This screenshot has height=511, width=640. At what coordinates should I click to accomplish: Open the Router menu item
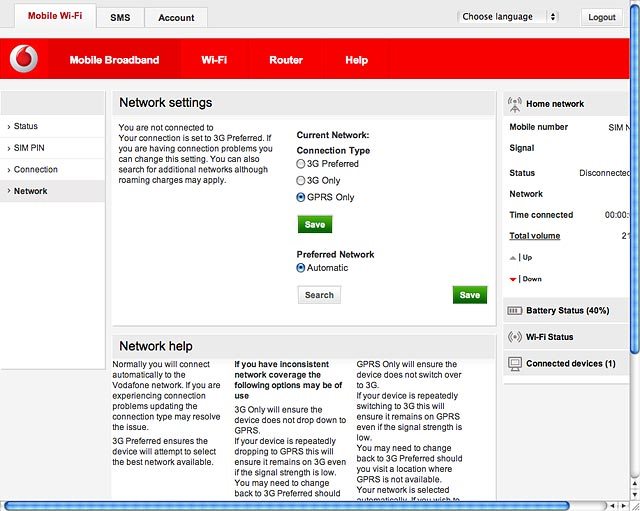coord(286,60)
